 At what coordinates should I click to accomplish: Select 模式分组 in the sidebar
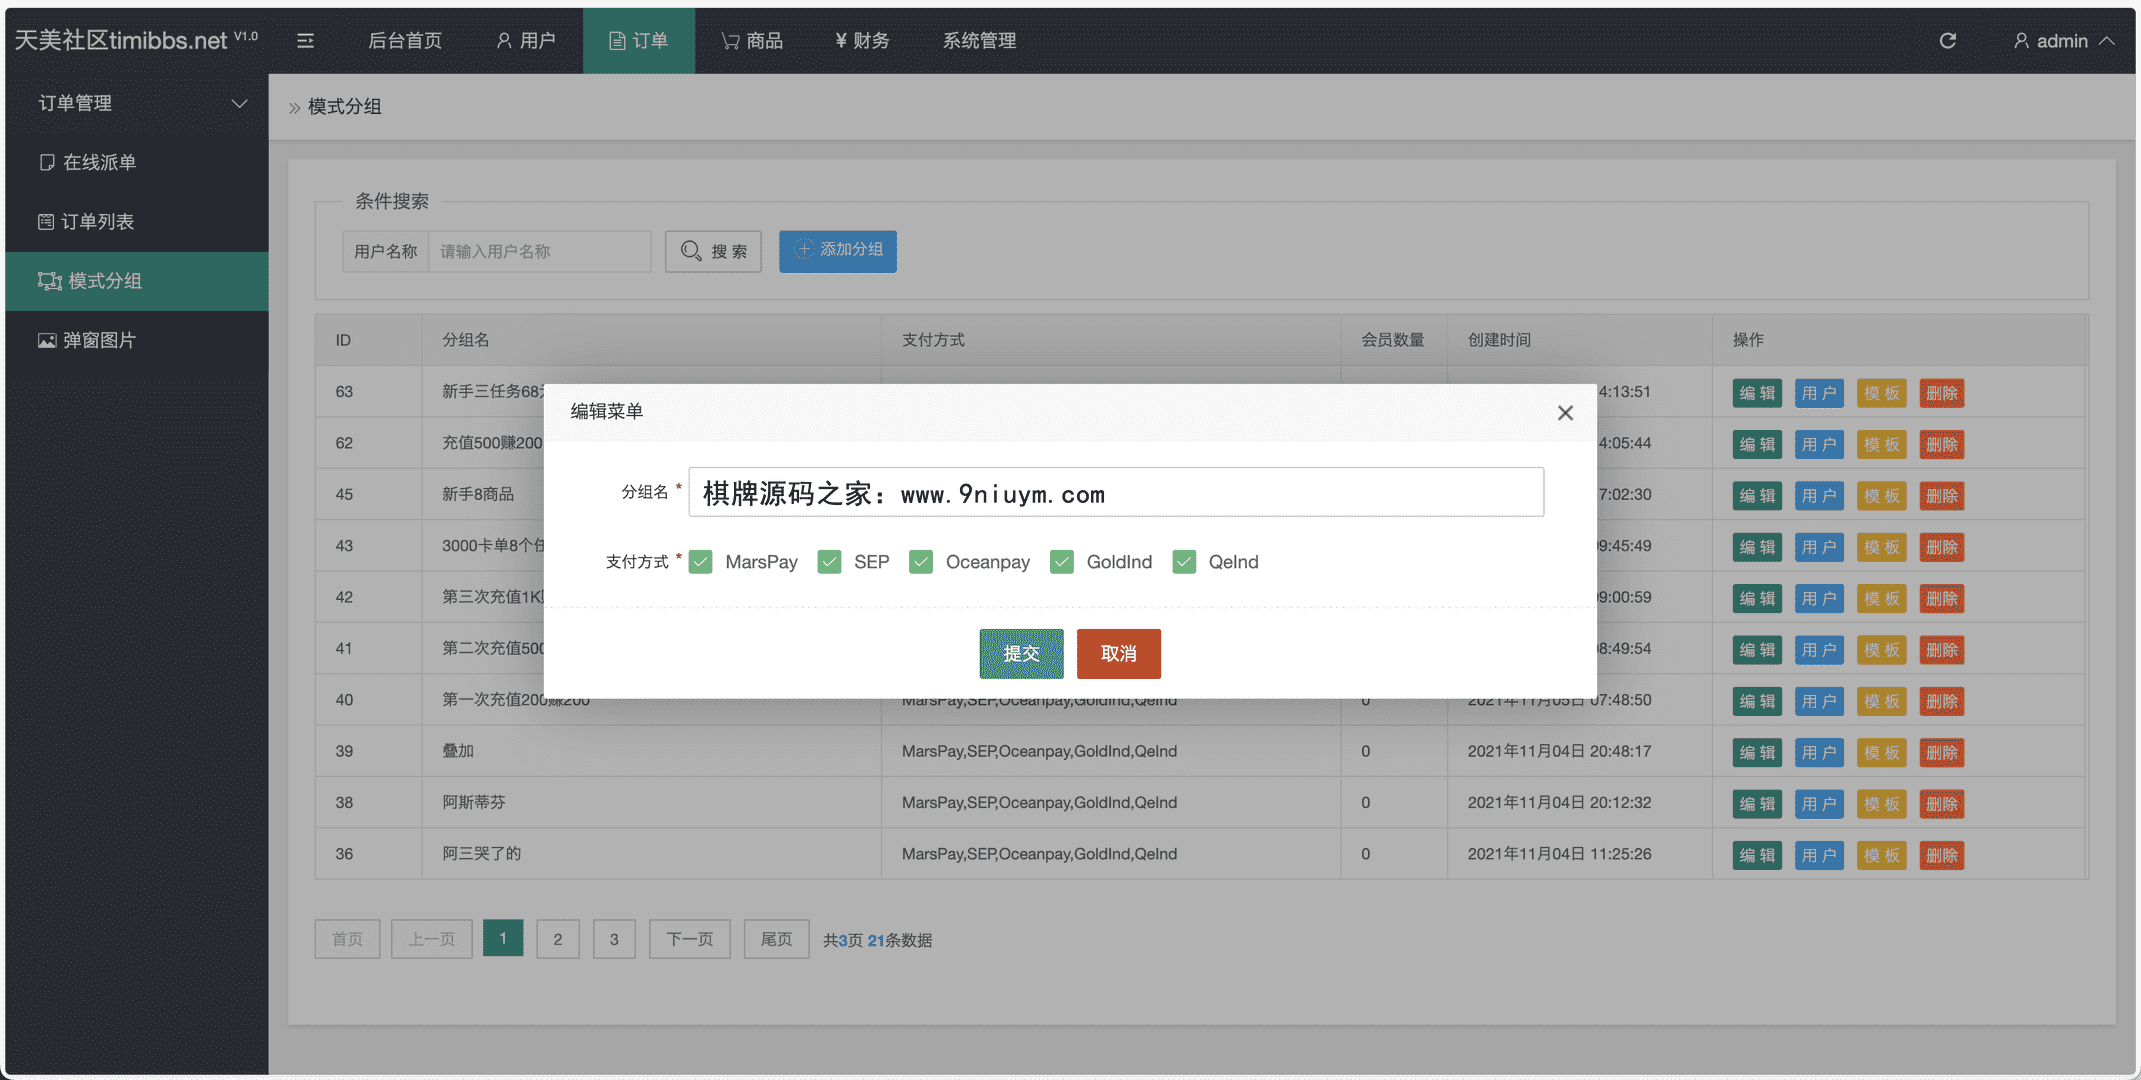pyautogui.click(x=137, y=281)
